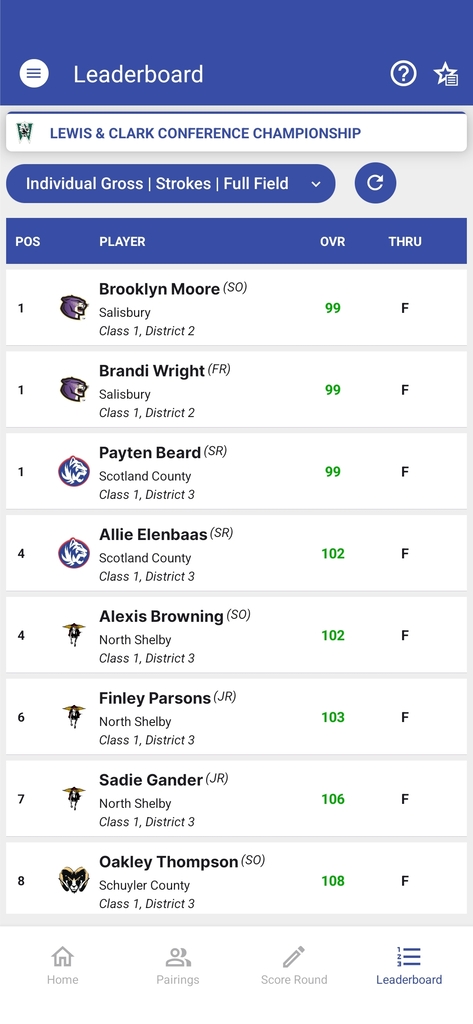This screenshot has width=473, height=1024.
Task: Click the POS column header
Action: click(27, 242)
